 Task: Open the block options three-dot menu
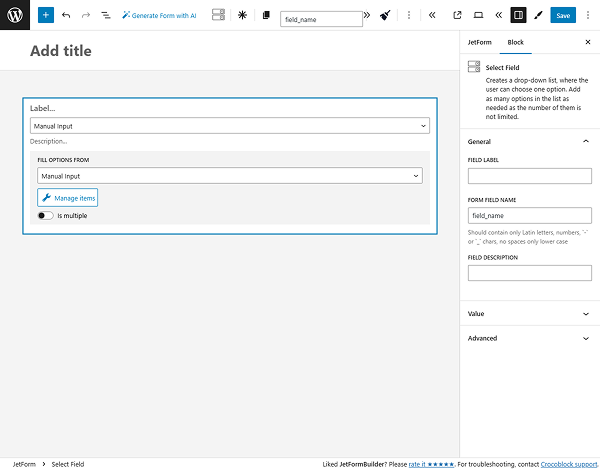click(x=409, y=15)
